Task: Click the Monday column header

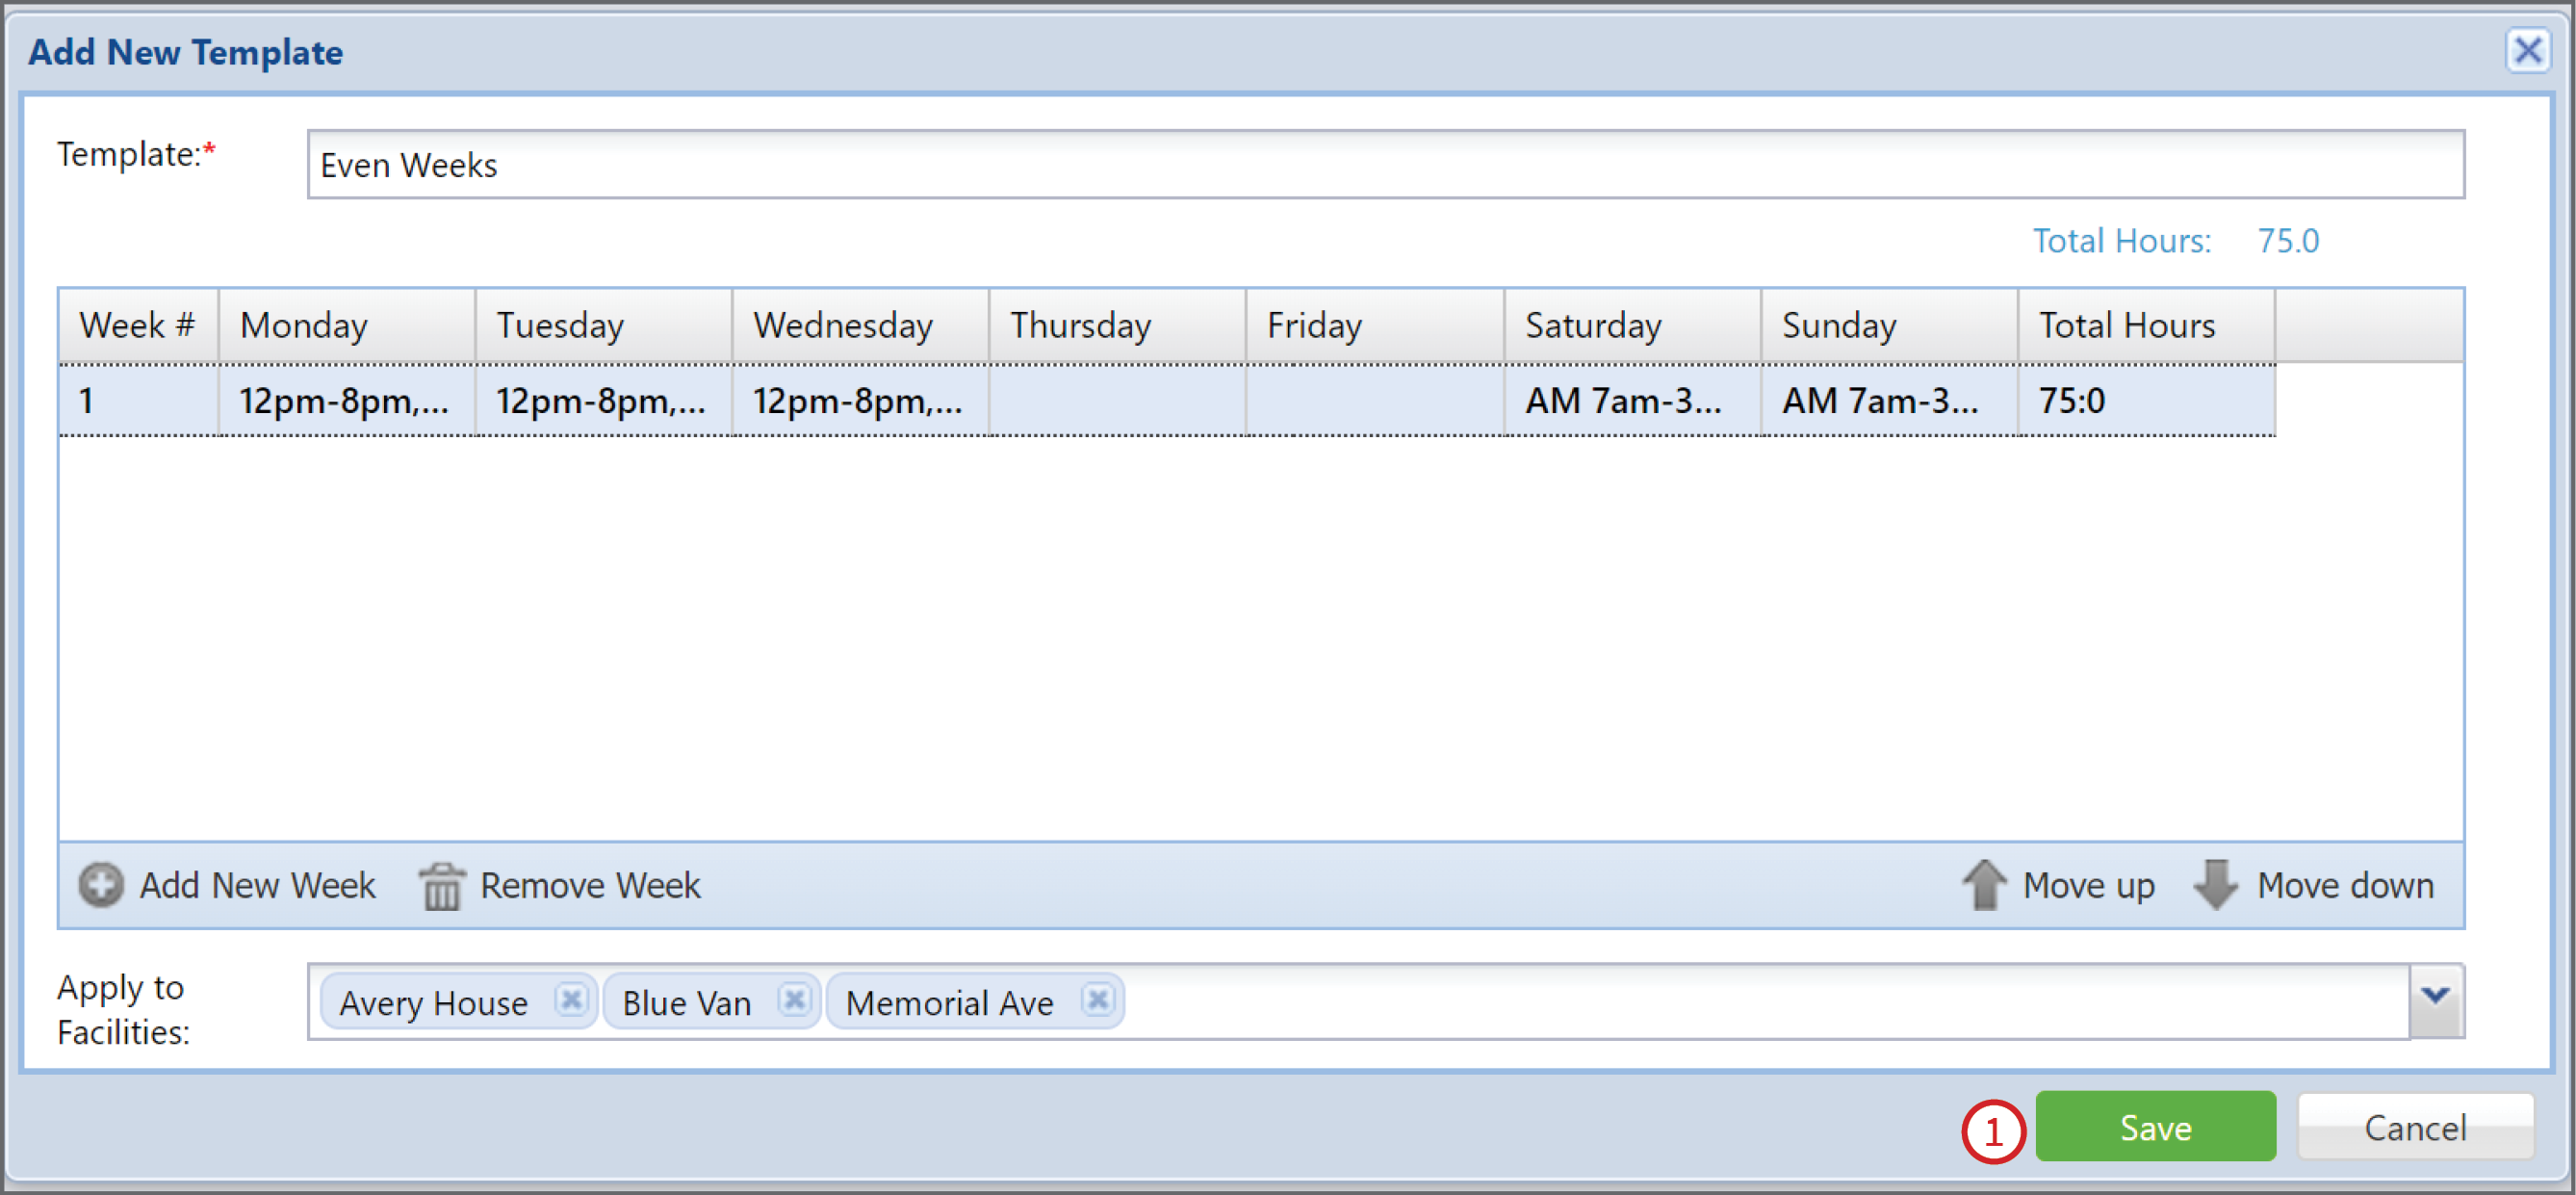Action: [346, 325]
